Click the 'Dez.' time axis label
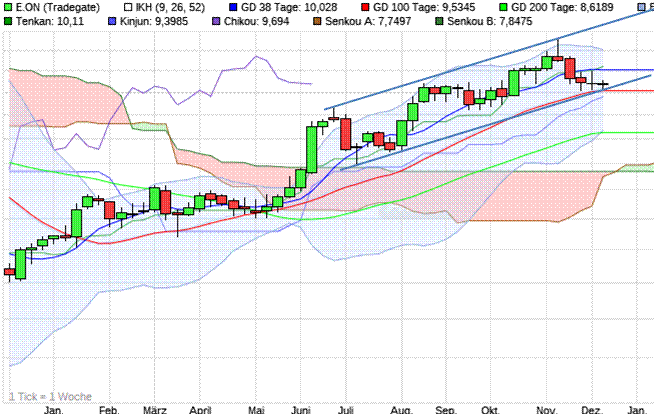 click(x=592, y=410)
